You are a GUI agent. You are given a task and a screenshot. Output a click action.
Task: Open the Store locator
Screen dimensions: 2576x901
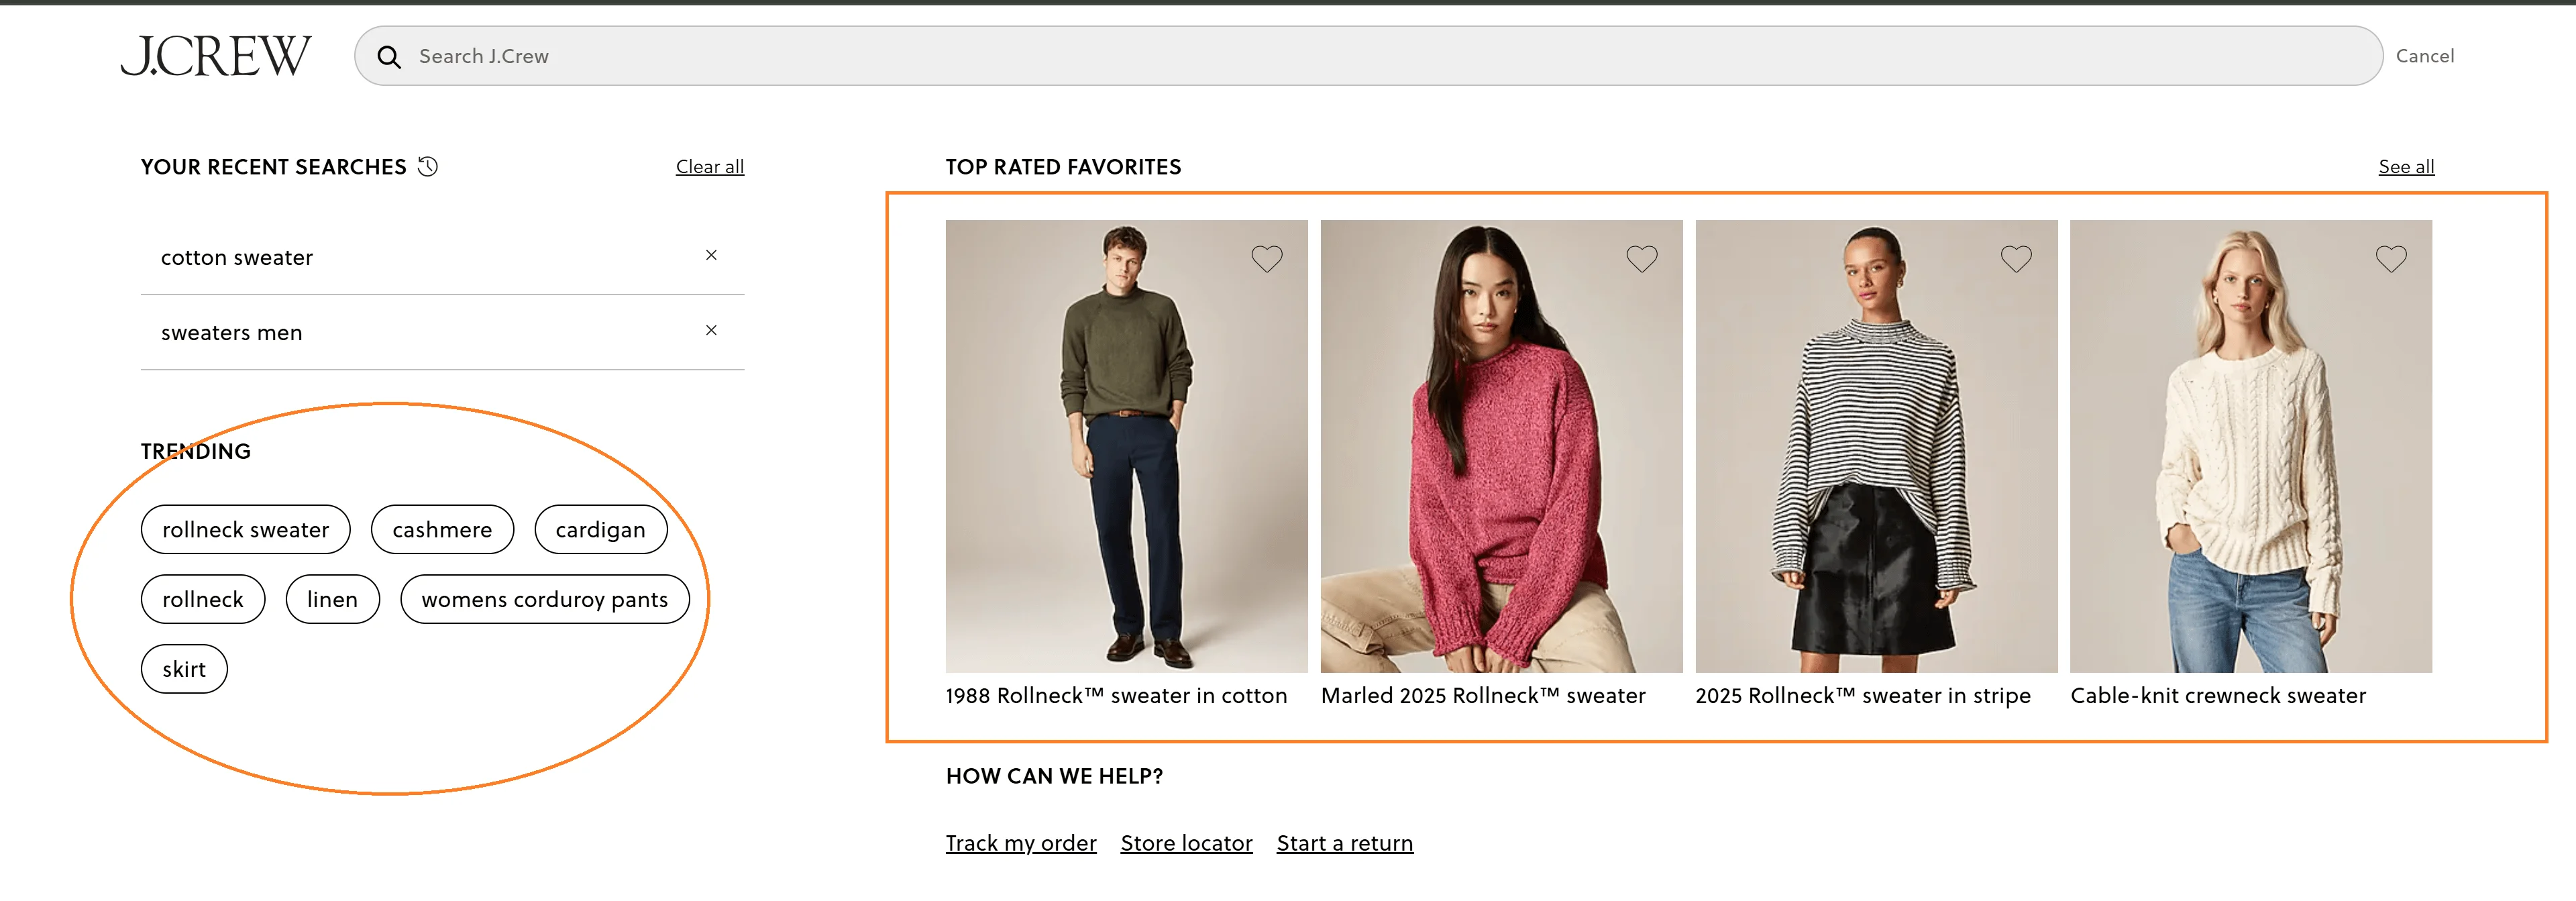pyautogui.click(x=1186, y=842)
